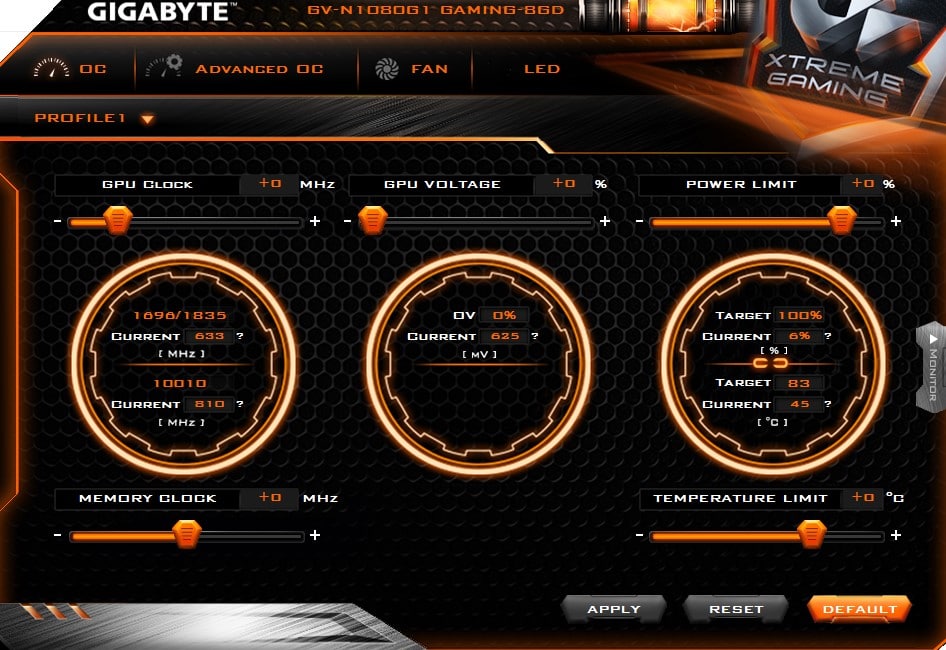Image resolution: width=946 pixels, height=650 pixels.
Task: Expand the Monitor side panel
Action: coord(931,365)
